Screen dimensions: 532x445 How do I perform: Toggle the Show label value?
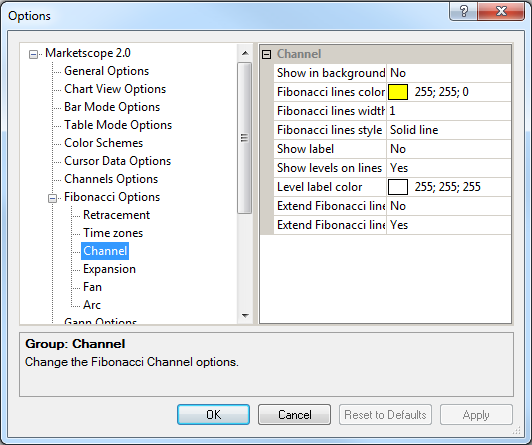[449, 149]
